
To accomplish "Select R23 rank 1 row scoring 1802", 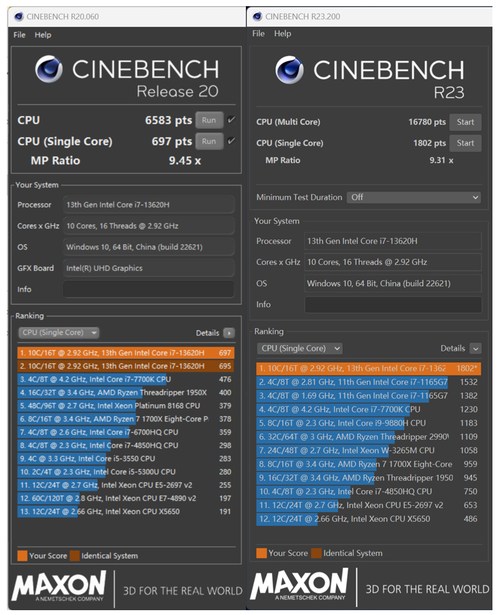I will [369, 368].
